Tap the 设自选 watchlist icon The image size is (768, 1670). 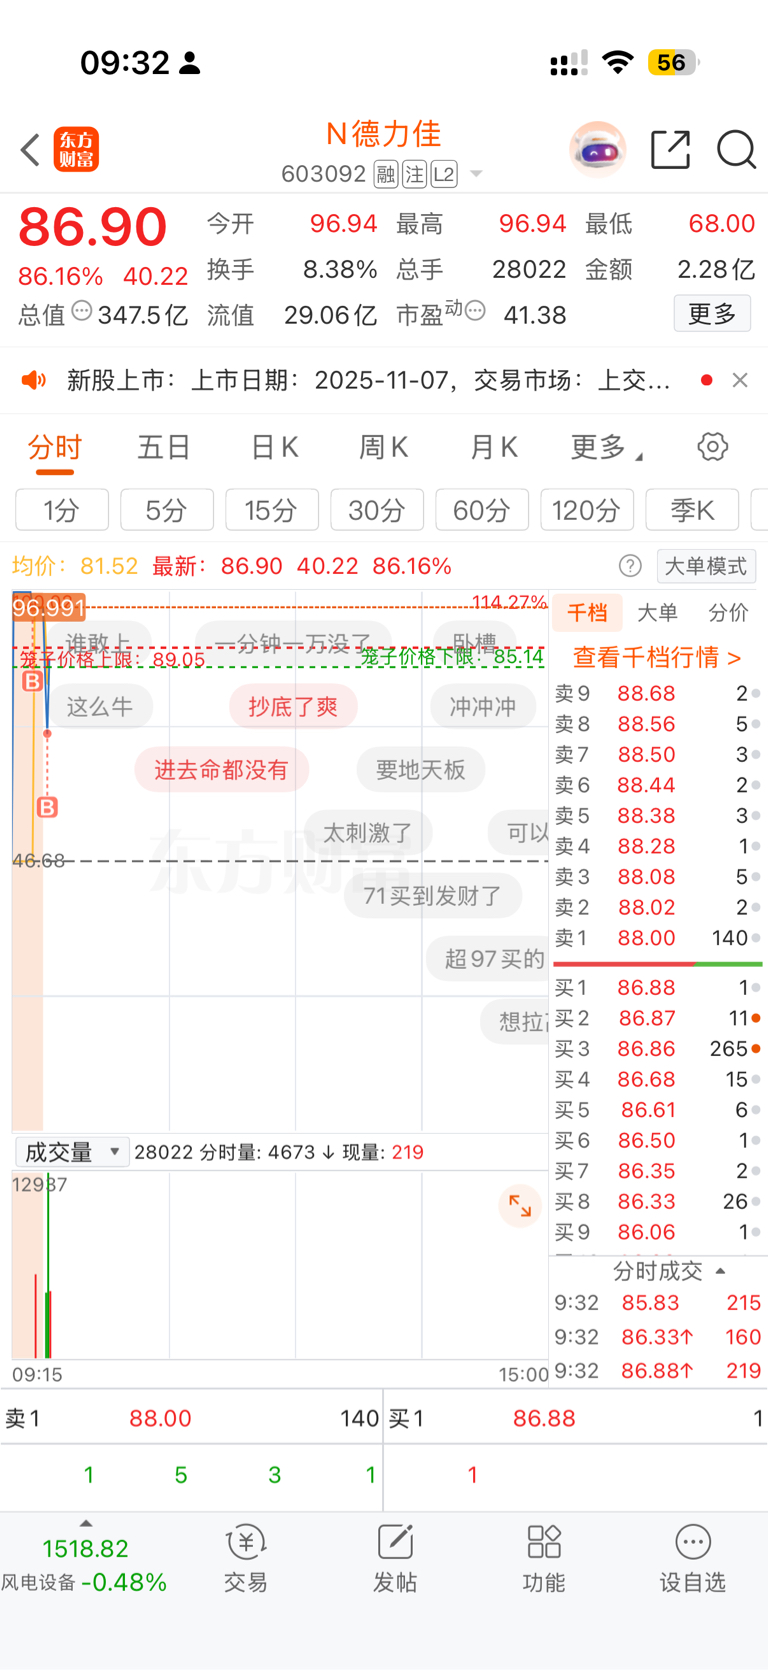tap(692, 1558)
